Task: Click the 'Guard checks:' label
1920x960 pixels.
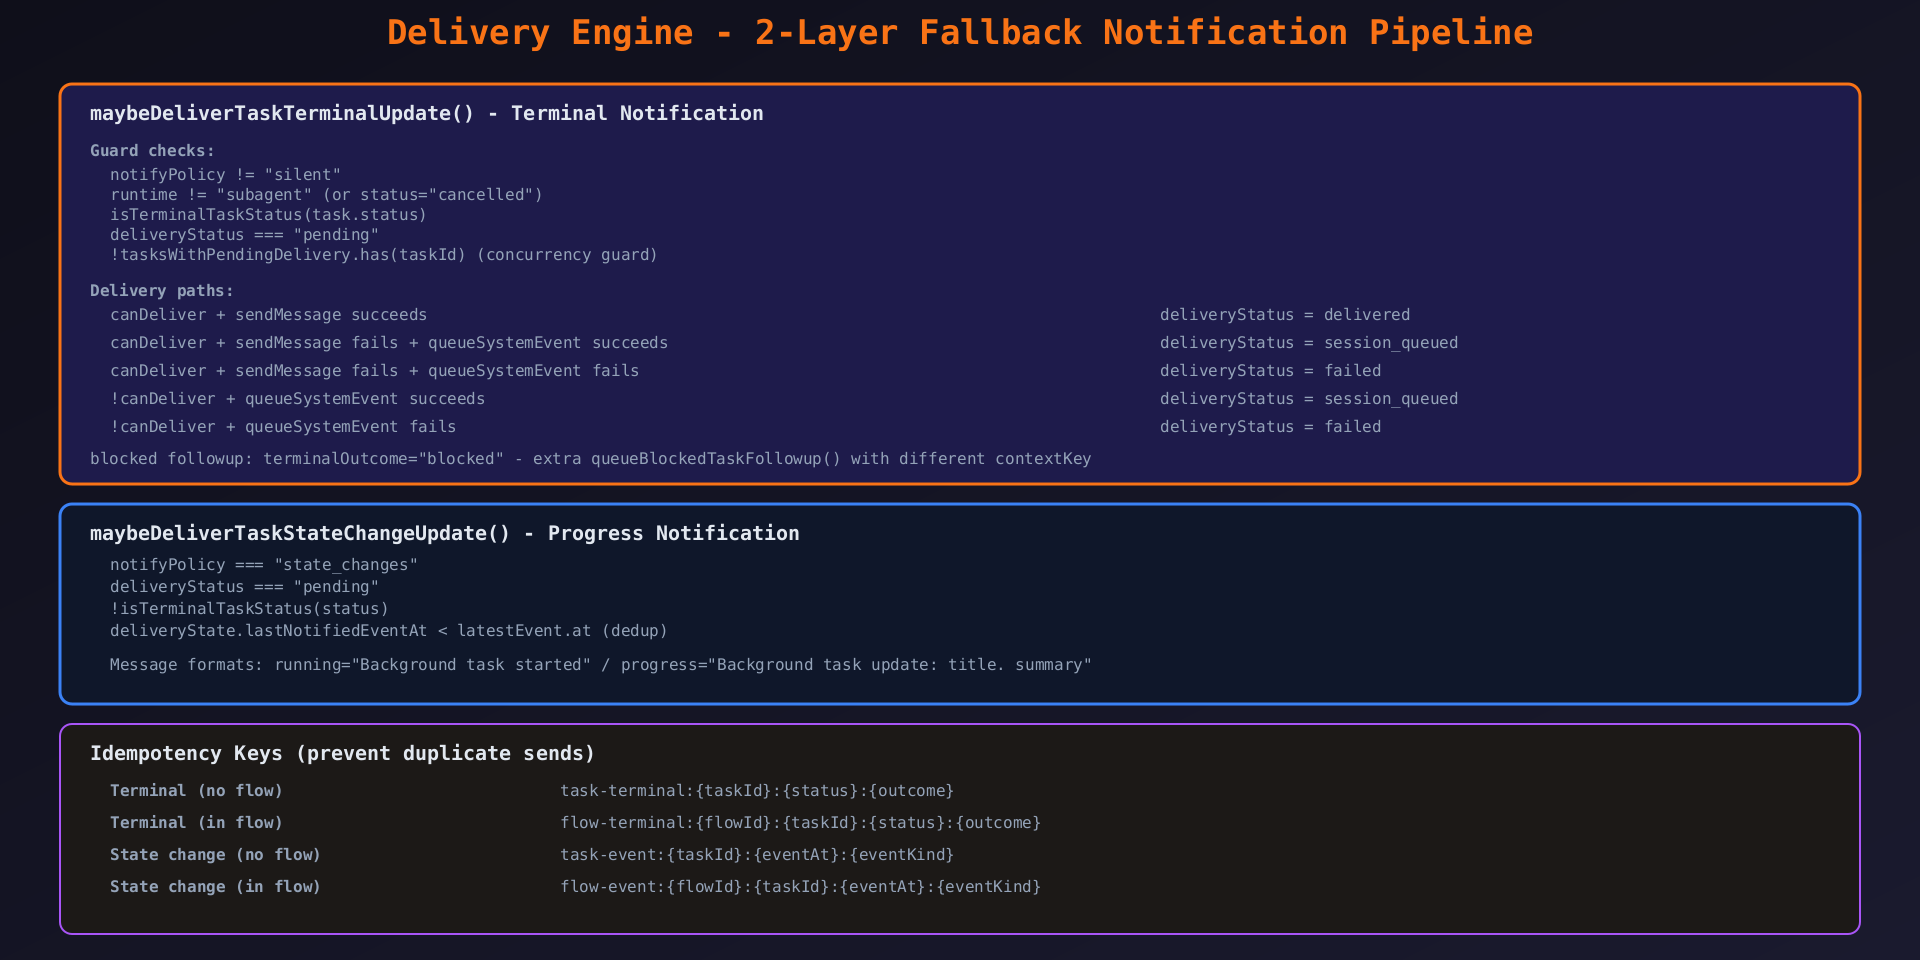Action: click(x=152, y=150)
